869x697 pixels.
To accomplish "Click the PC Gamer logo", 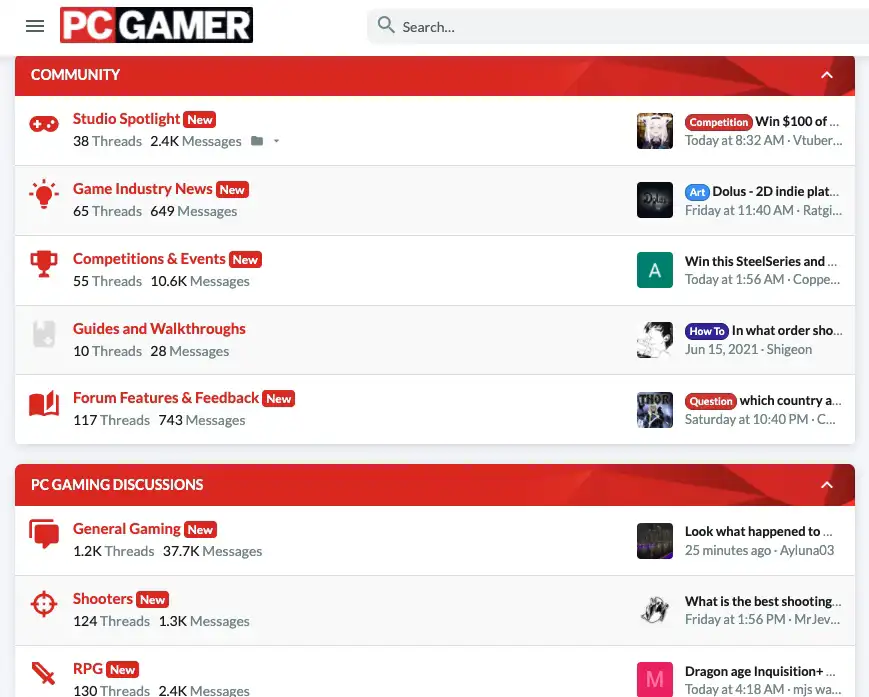I will (156, 25).
